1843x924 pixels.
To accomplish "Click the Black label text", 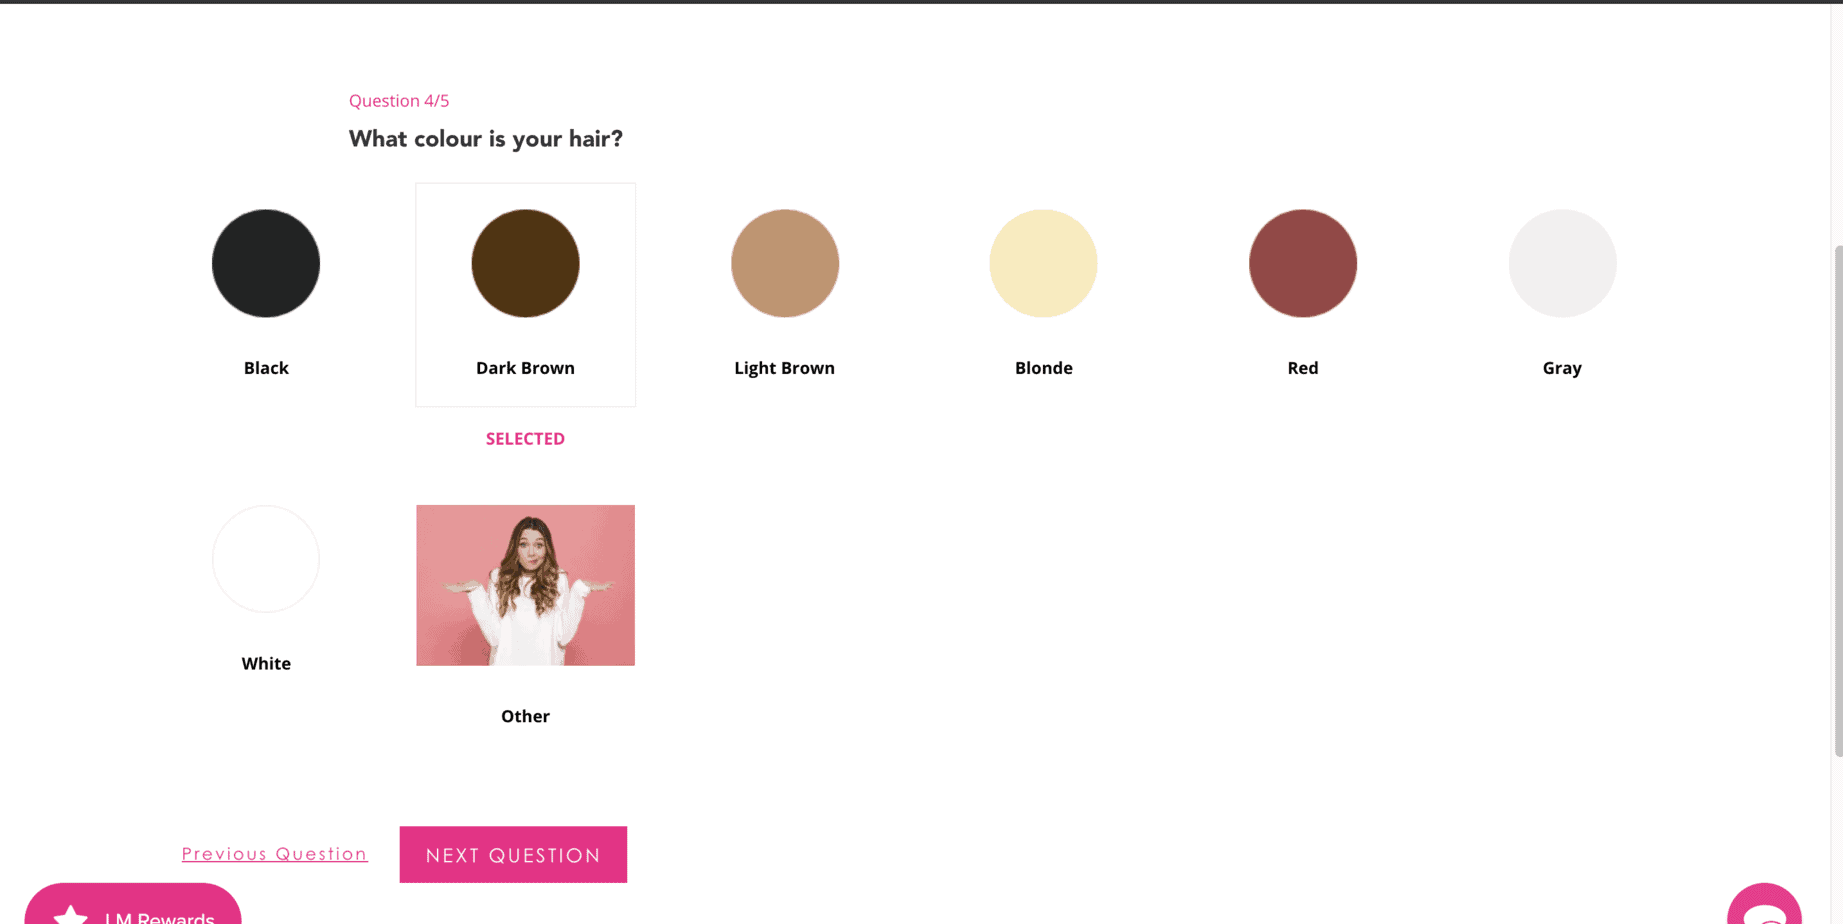I will tap(266, 368).
